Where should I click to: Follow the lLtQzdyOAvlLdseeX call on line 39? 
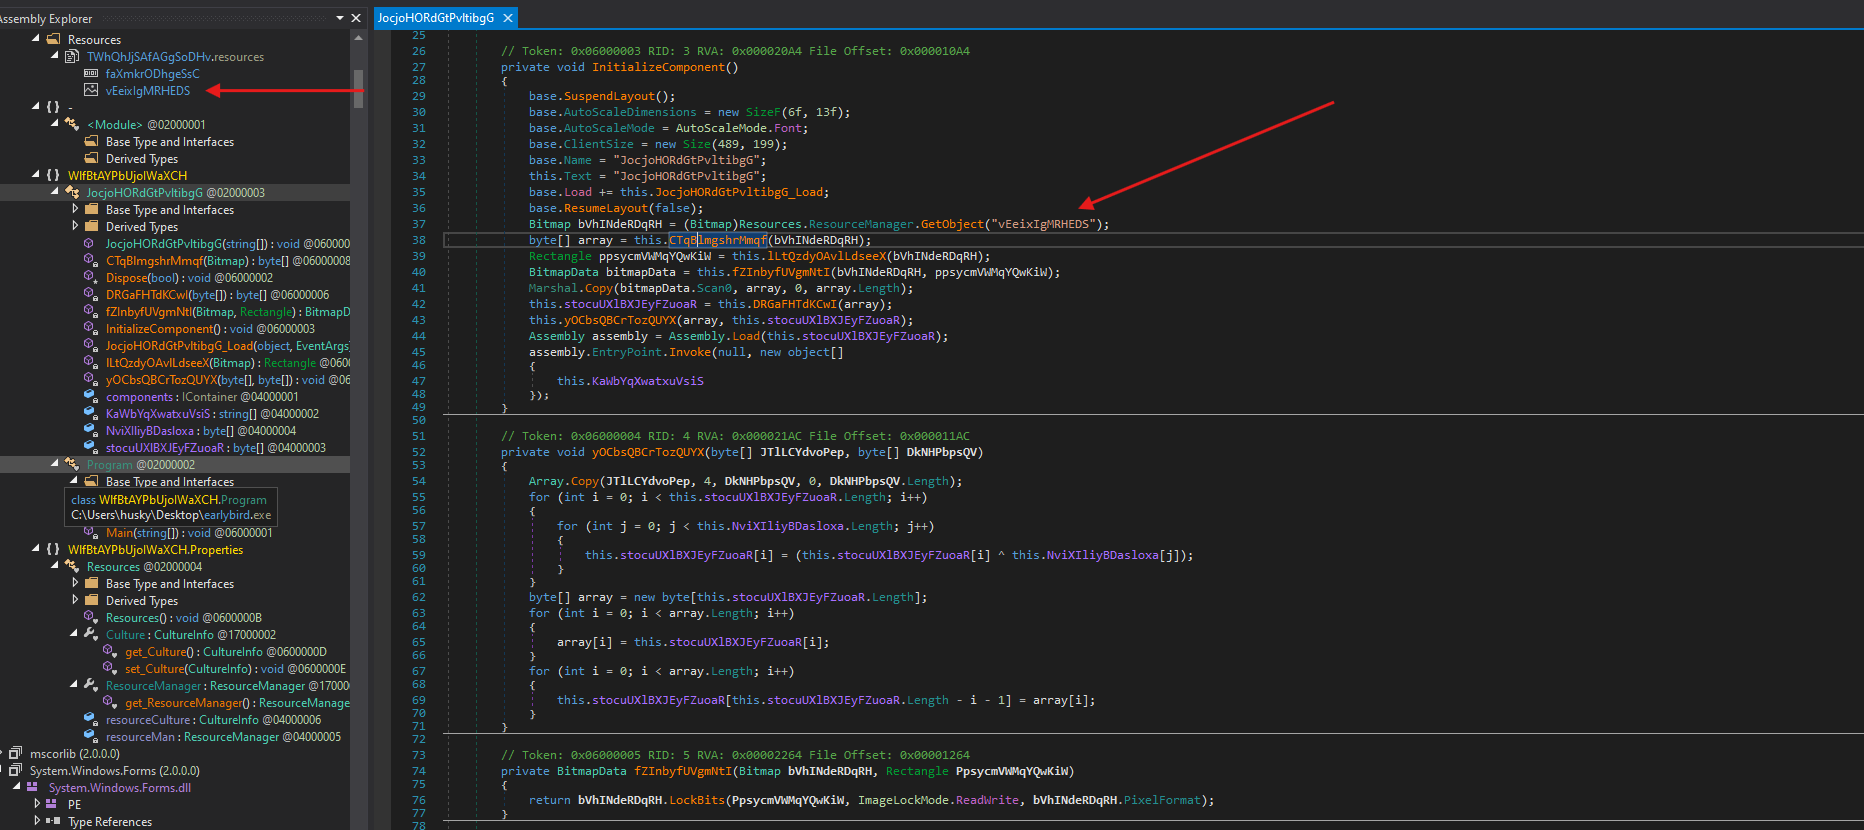[x=826, y=256]
